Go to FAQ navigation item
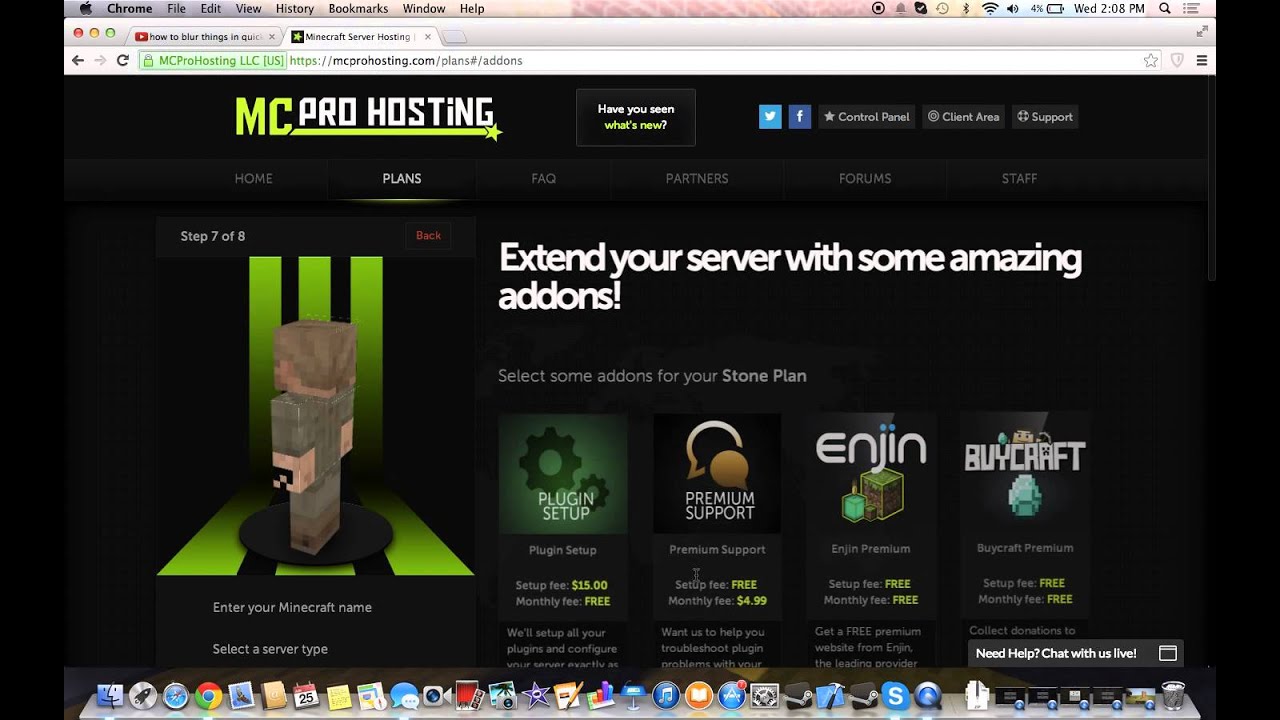Image resolution: width=1280 pixels, height=720 pixels. point(543,178)
